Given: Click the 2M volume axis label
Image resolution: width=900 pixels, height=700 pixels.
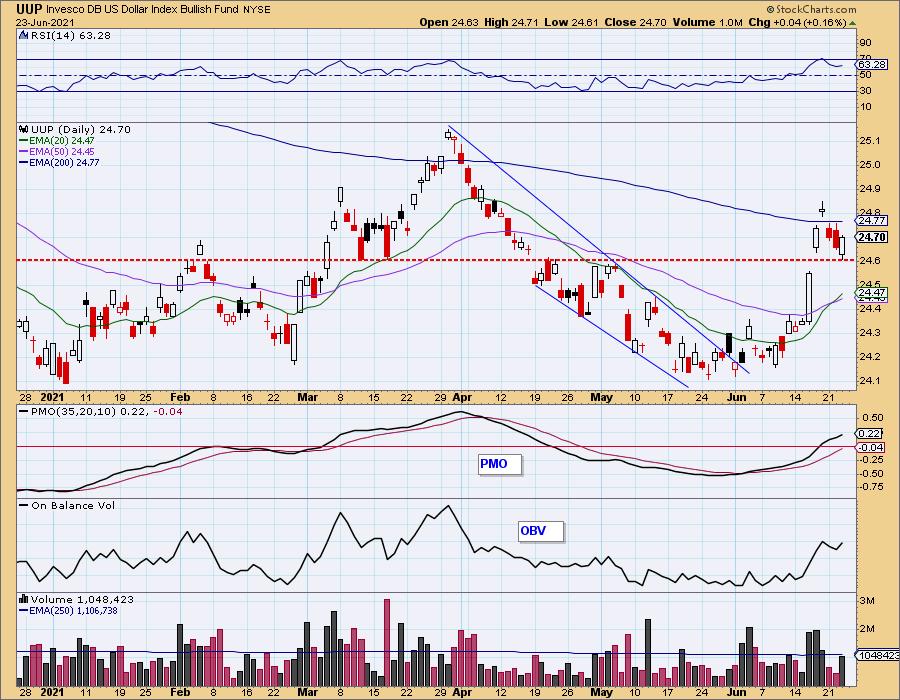Looking at the screenshot, I should [867, 628].
